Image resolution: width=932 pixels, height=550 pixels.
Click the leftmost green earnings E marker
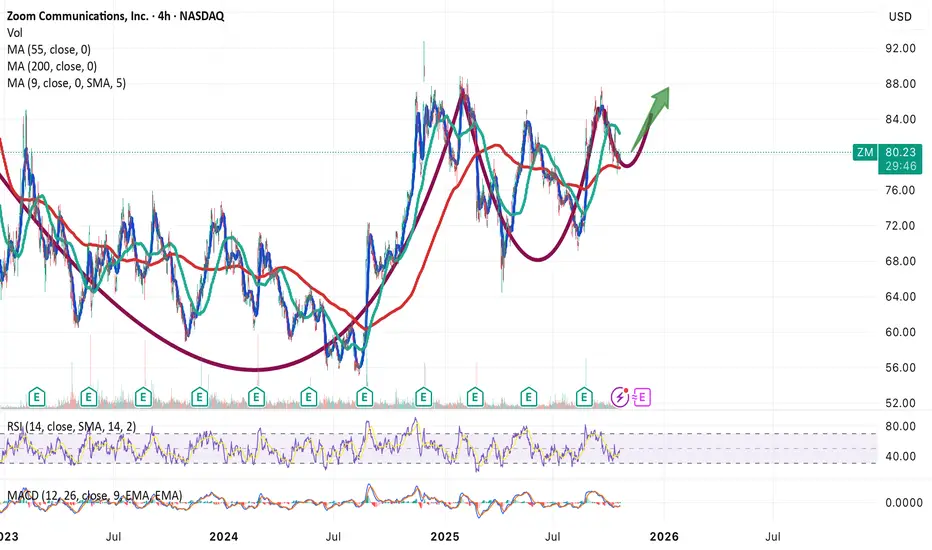coord(37,397)
